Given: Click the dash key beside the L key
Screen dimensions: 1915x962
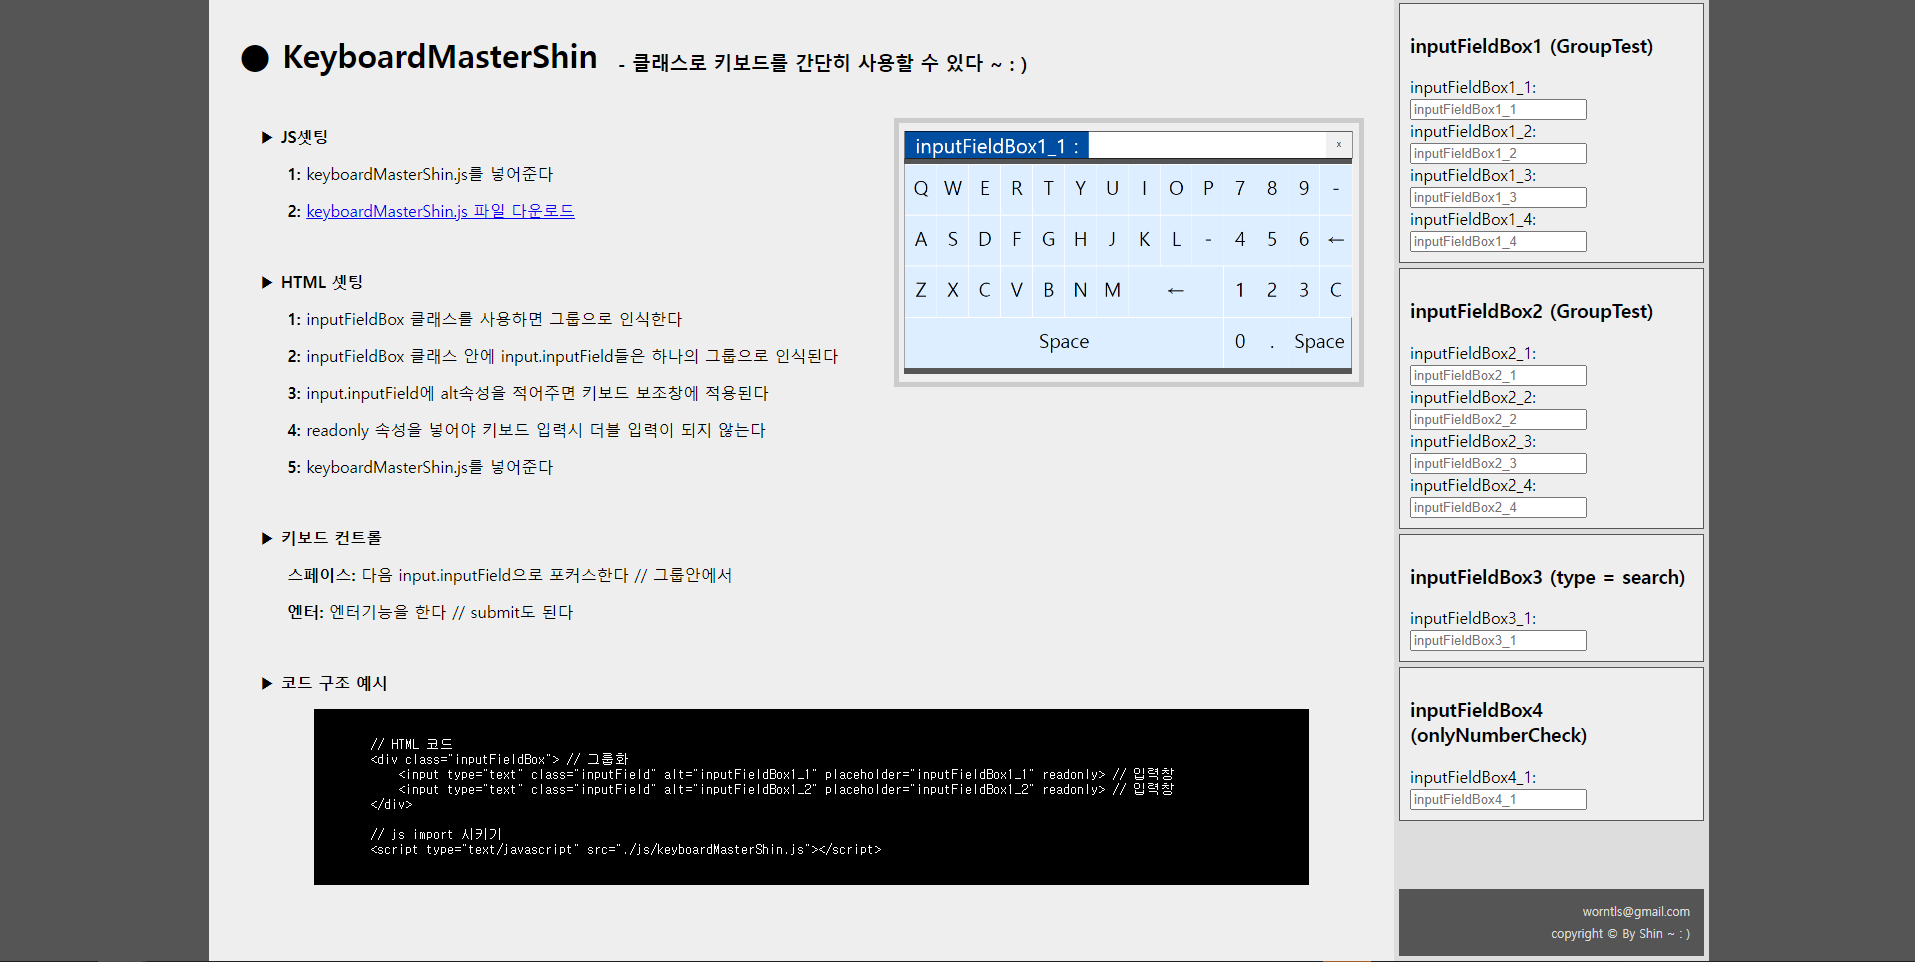Looking at the screenshot, I should pos(1208,239).
